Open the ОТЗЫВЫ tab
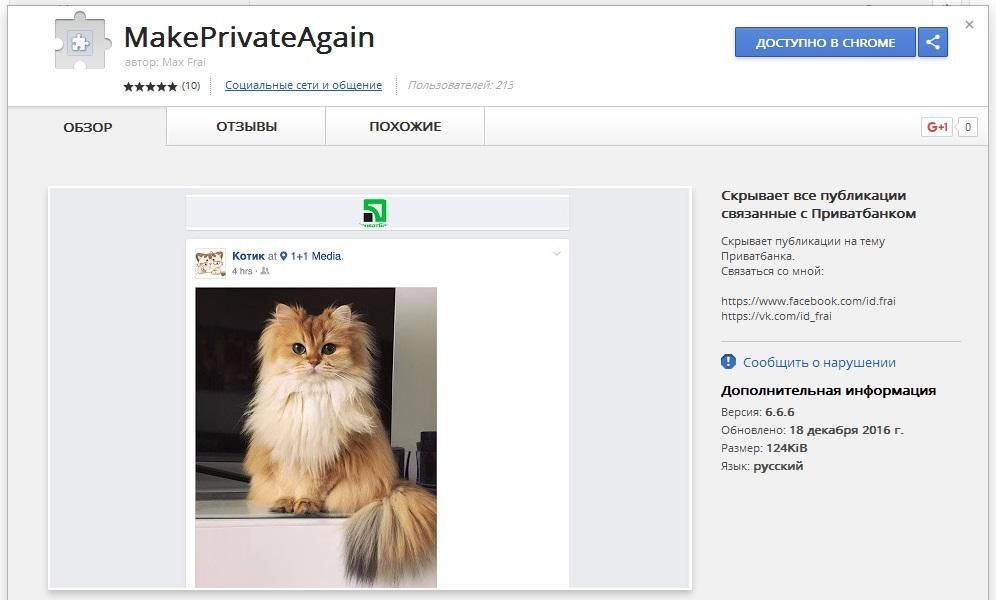This screenshot has width=996, height=600. (x=246, y=127)
